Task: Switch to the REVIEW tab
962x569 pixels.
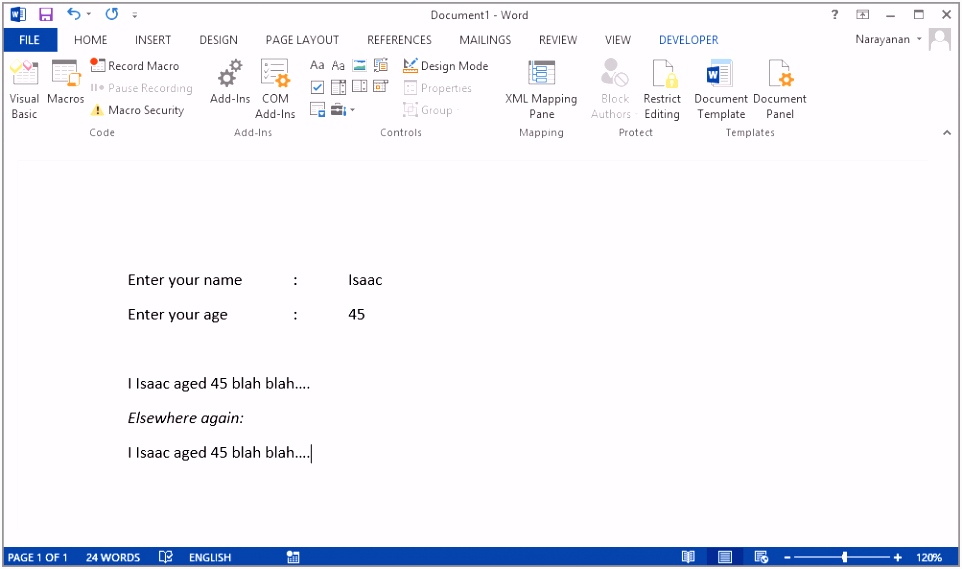Action: (558, 40)
